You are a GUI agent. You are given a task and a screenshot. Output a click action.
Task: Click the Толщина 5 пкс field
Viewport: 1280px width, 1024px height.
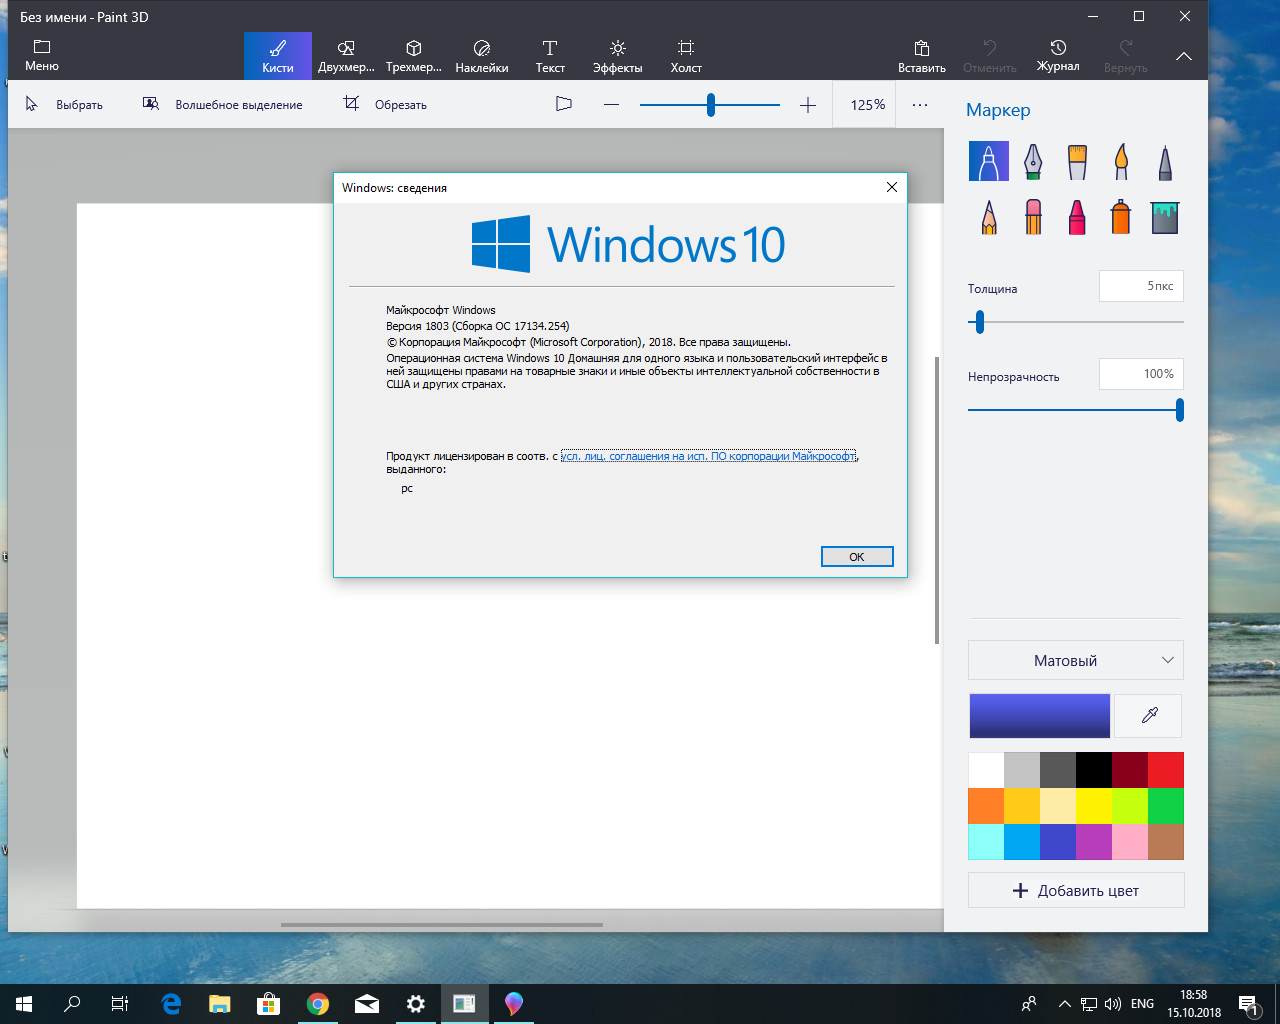1141,286
